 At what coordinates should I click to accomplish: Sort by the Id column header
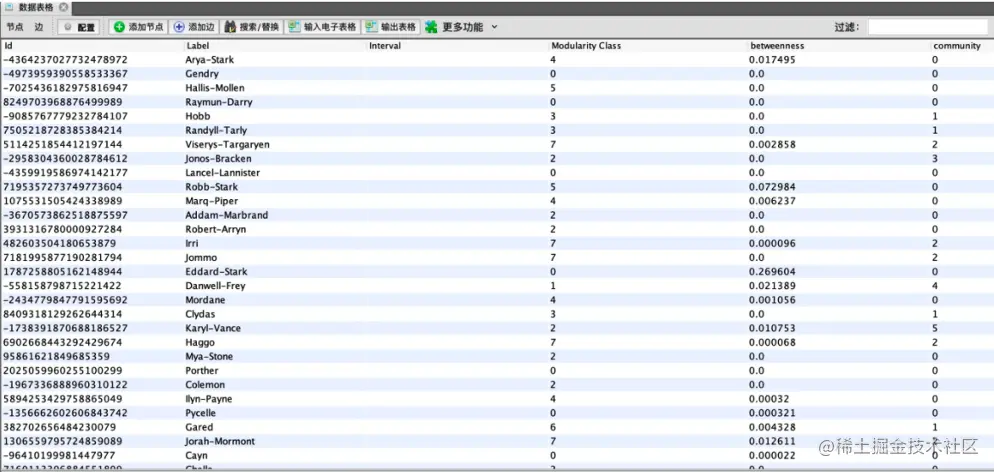[x=93, y=46]
